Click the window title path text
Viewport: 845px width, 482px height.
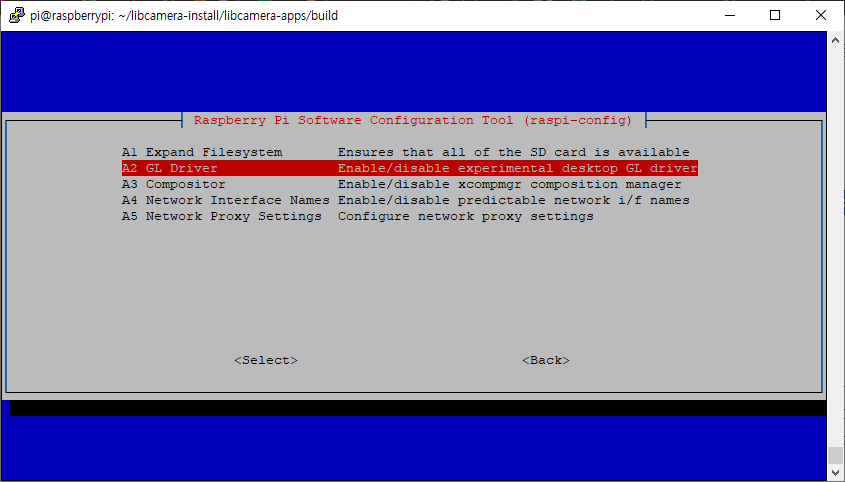tap(184, 16)
